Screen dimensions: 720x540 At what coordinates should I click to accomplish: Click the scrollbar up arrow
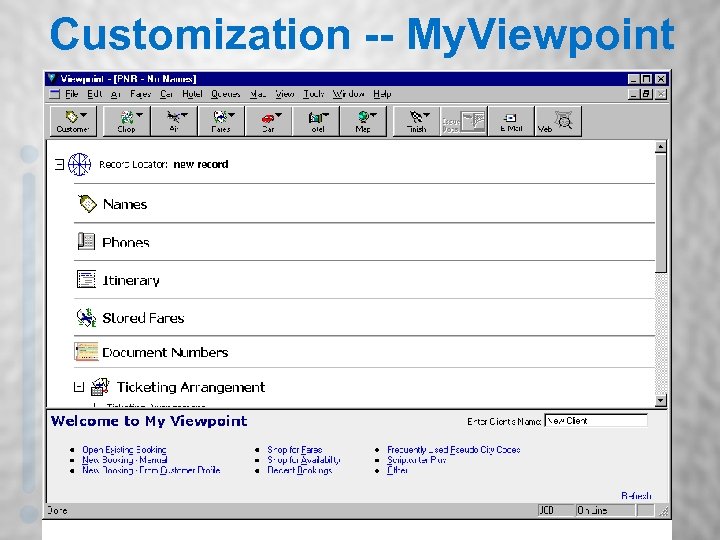click(x=660, y=147)
